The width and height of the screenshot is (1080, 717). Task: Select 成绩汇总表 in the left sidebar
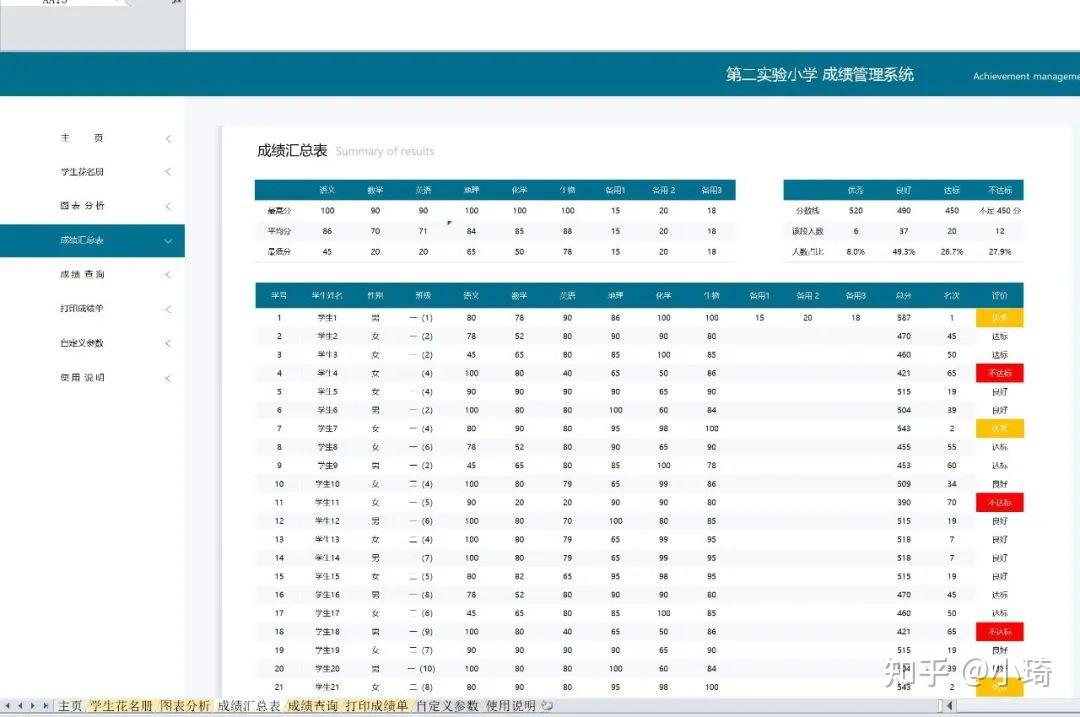(82, 240)
